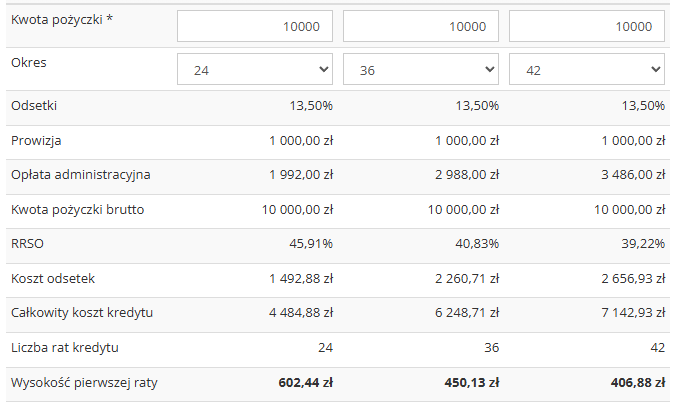Click the first installment amount 602,44 zł
Image resolution: width=690 pixels, height=405 pixels.
(306, 383)
